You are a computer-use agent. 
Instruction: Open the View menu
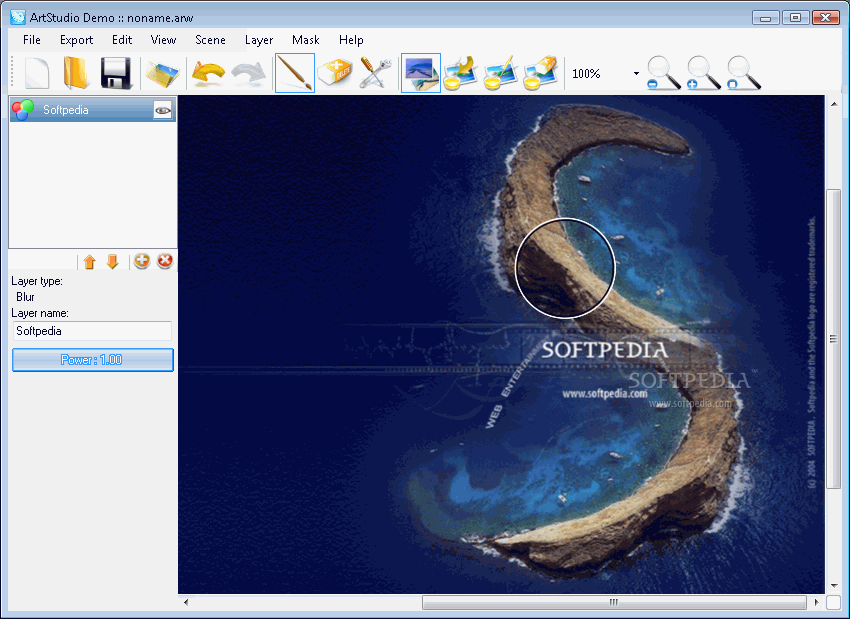coord(163,40)
